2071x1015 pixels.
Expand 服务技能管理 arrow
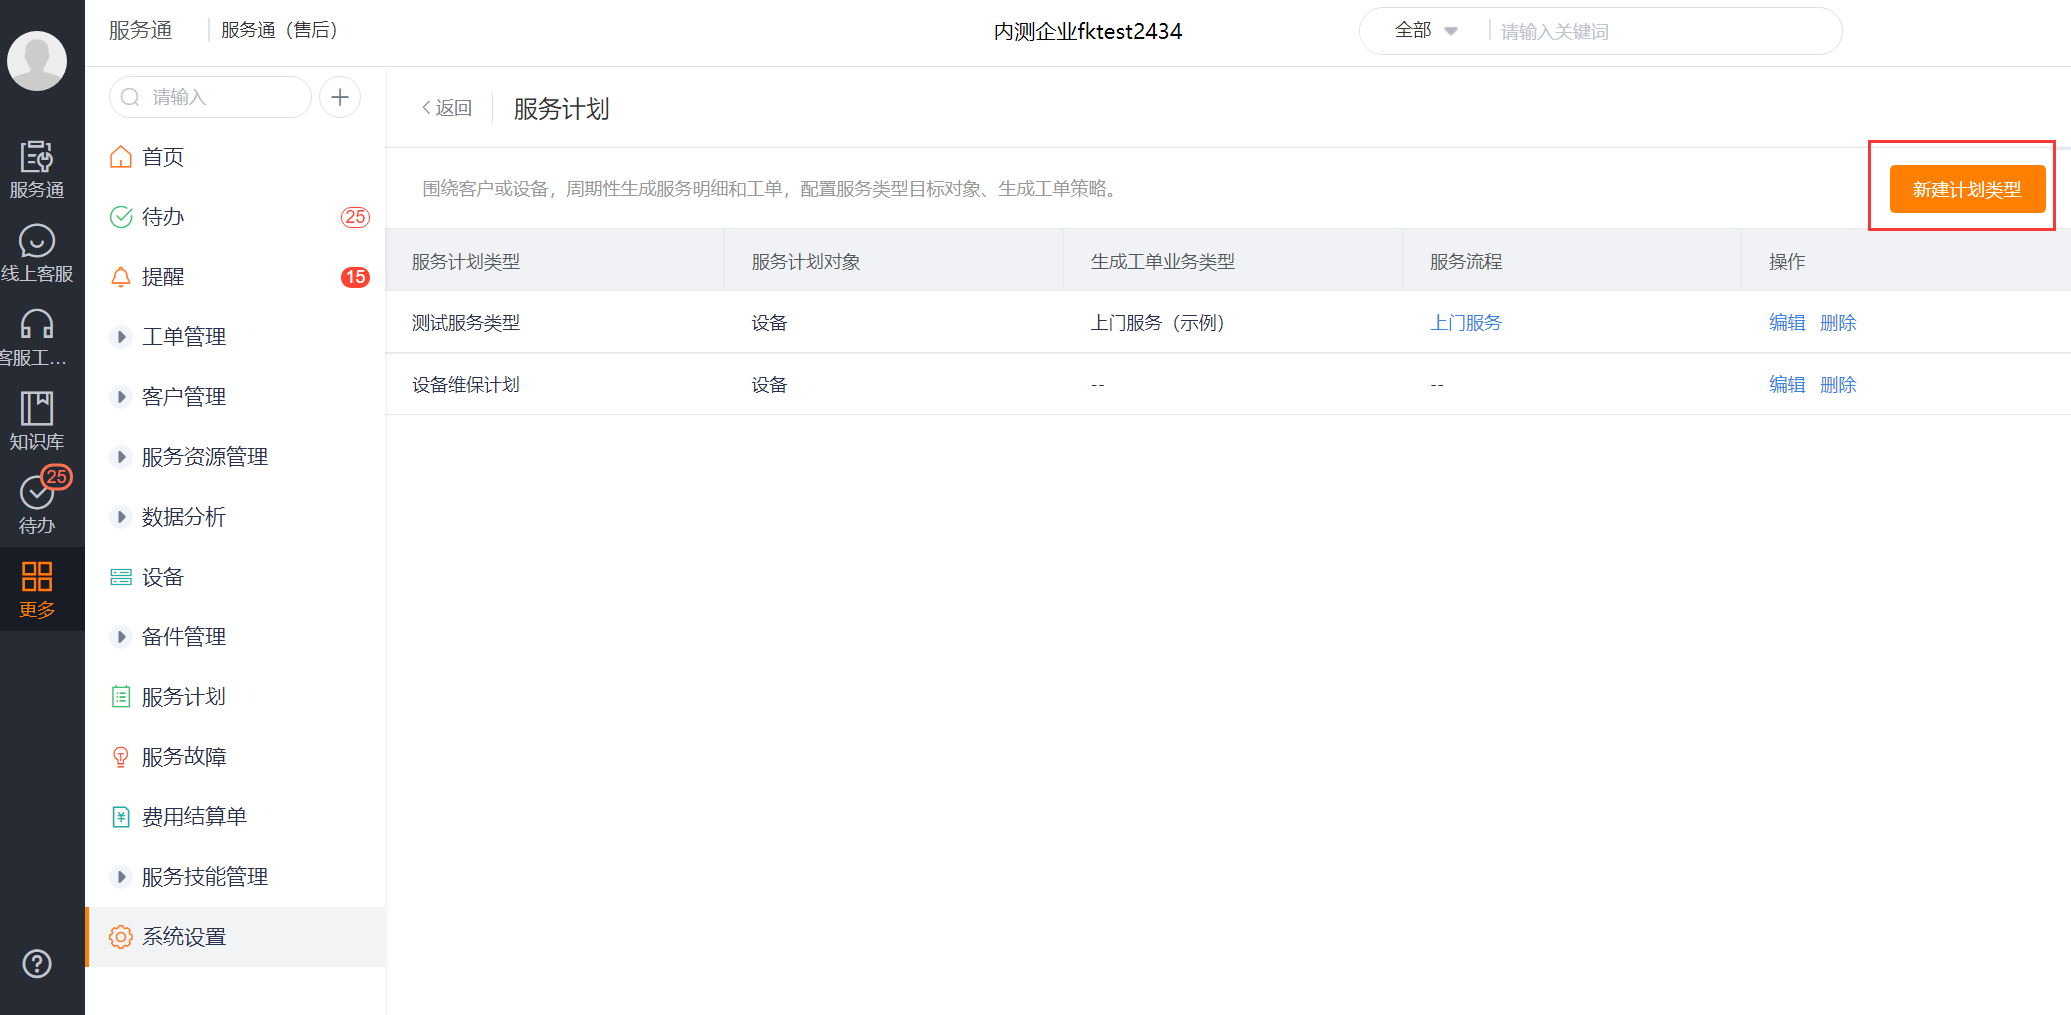click(121, 877)
